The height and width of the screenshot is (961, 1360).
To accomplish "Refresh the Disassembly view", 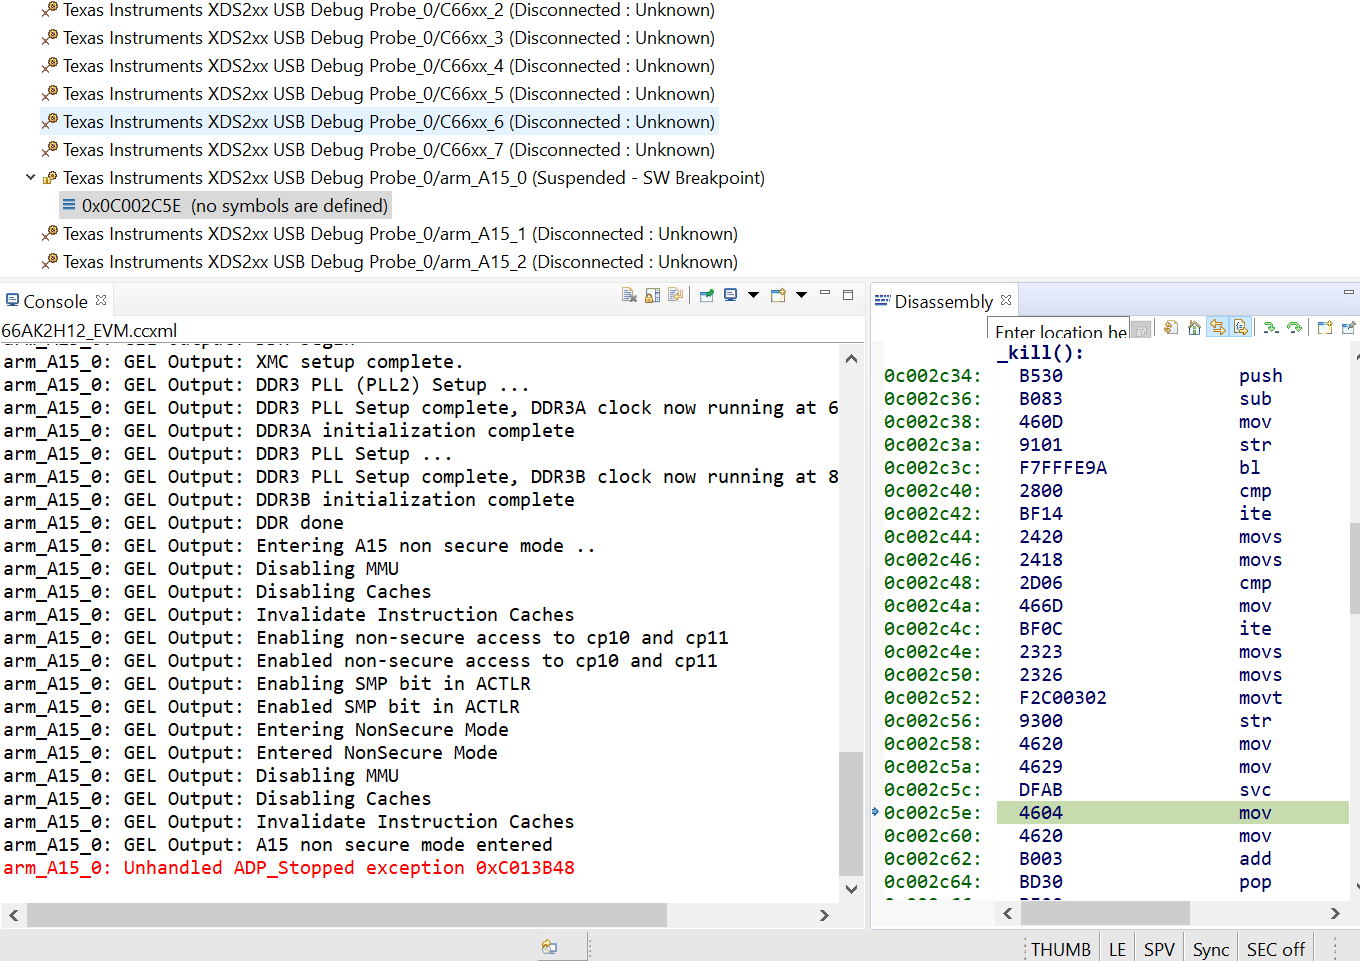I will point(1171,327).
